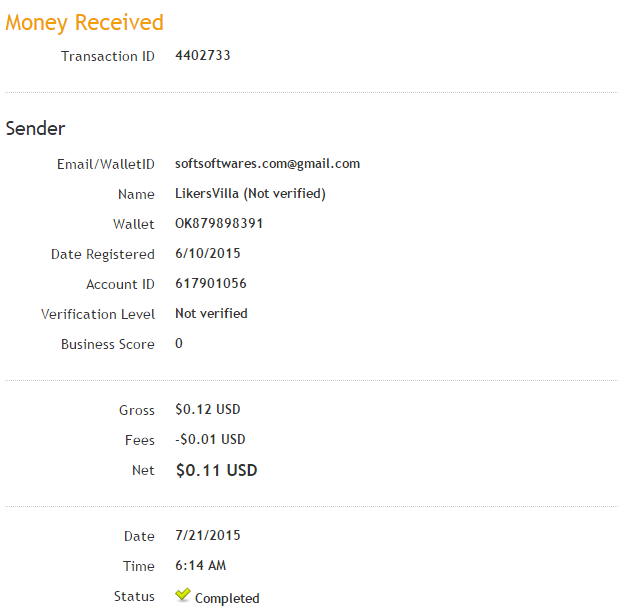Click the Transaction ID field label
619x612 pixels.
pos(108,56)
